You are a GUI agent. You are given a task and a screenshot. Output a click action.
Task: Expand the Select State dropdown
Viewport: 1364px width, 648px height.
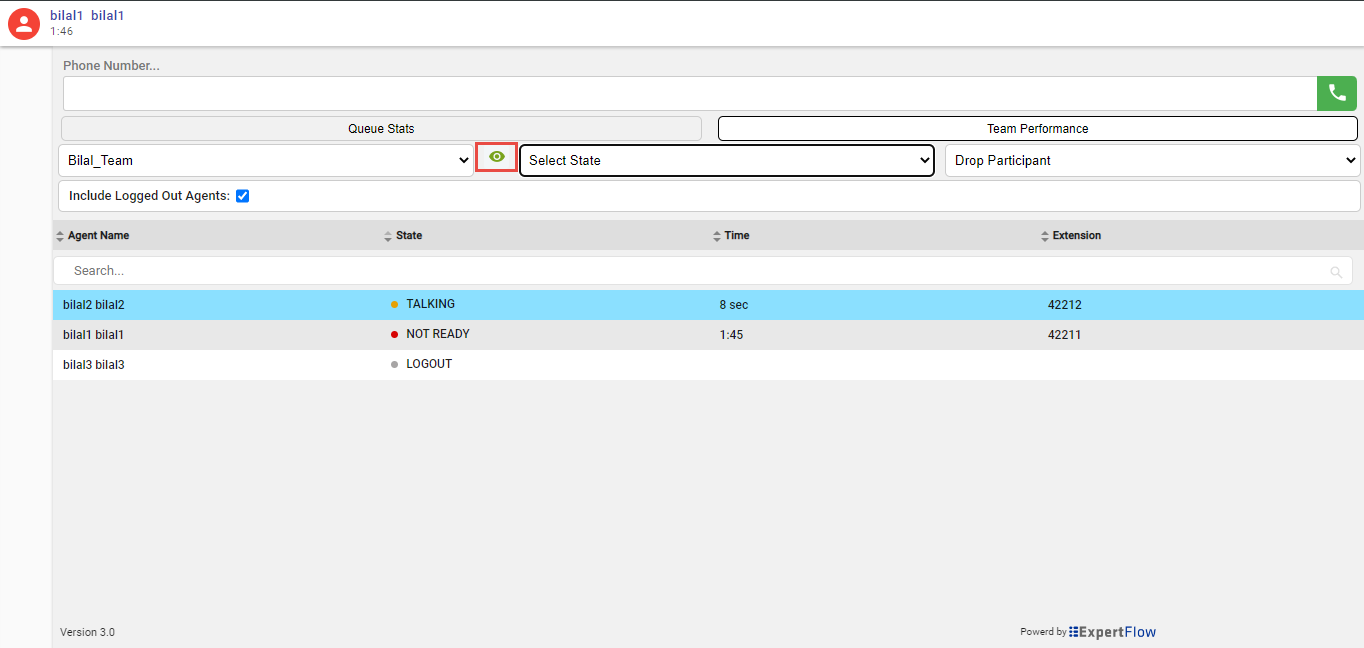727,160
